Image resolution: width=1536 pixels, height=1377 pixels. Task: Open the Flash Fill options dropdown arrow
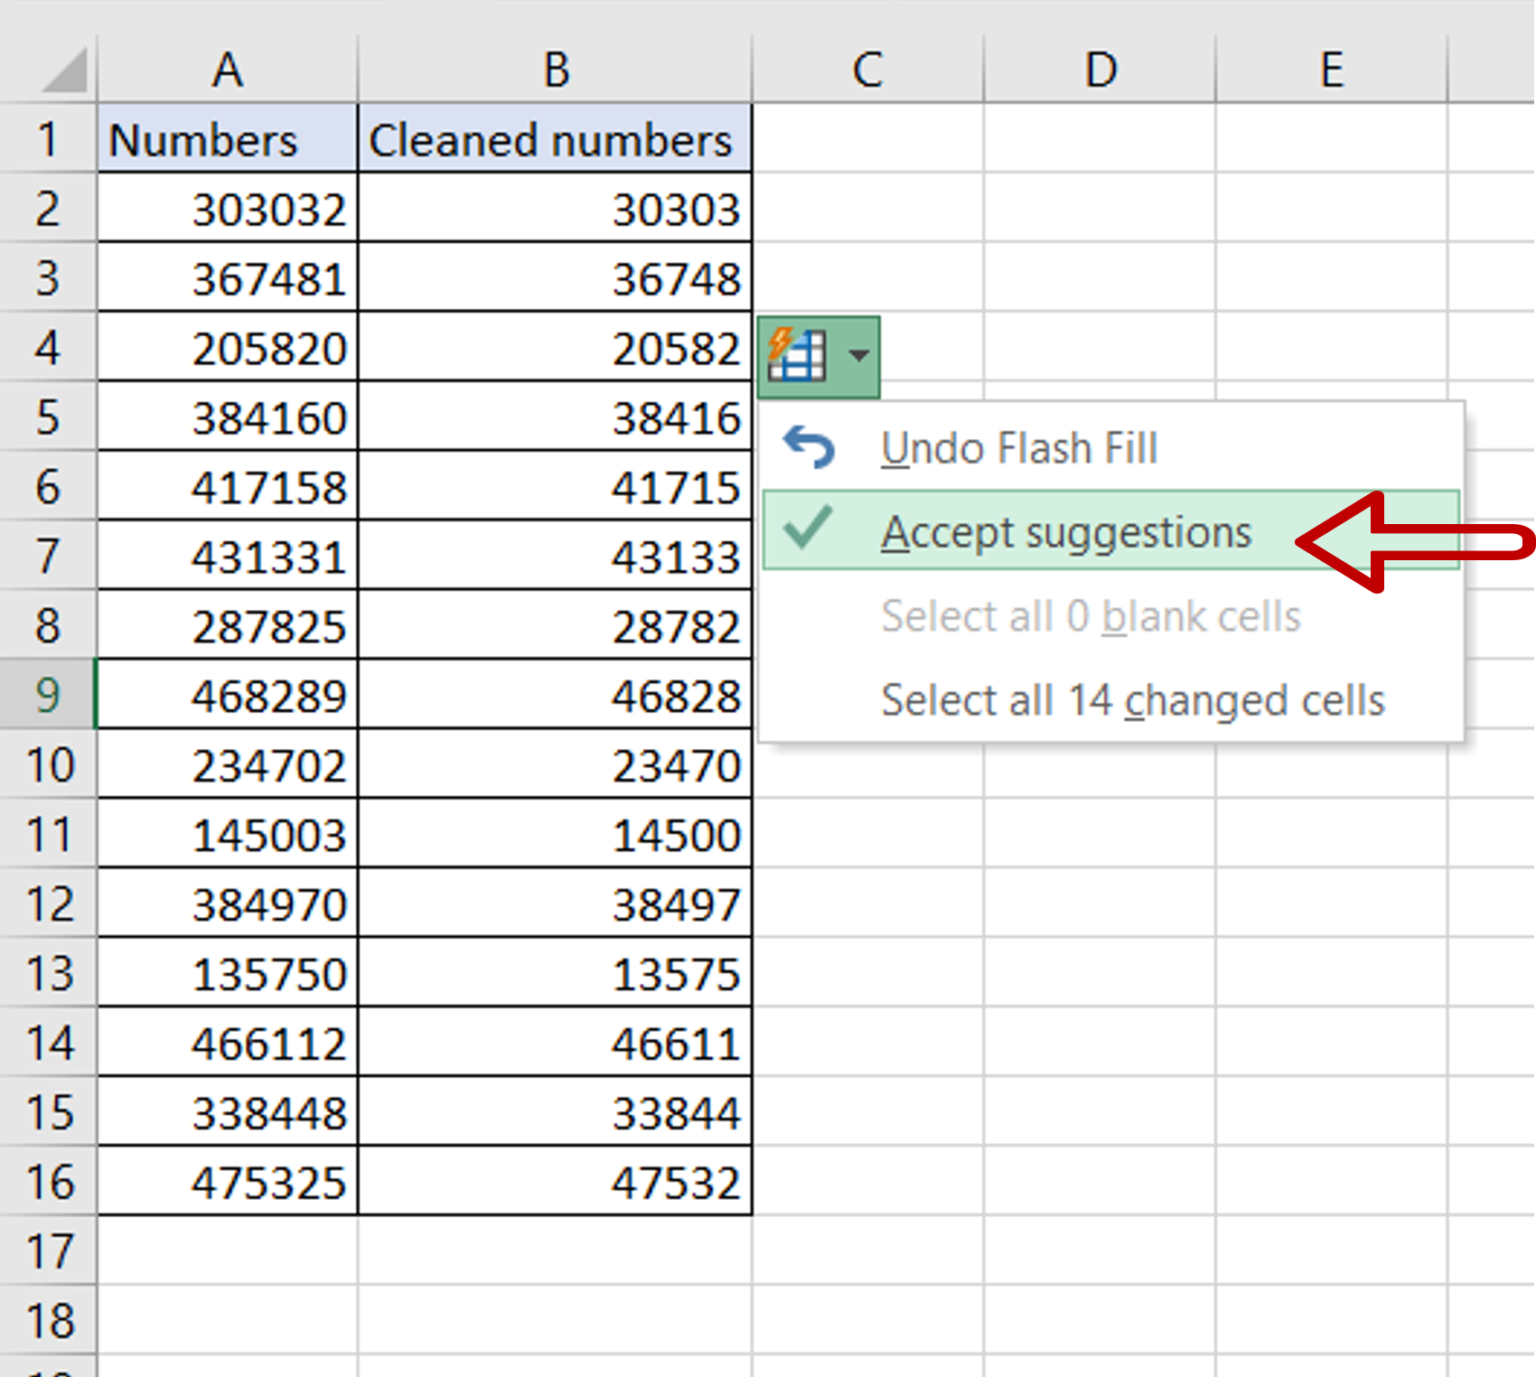(x=858, y=355)
